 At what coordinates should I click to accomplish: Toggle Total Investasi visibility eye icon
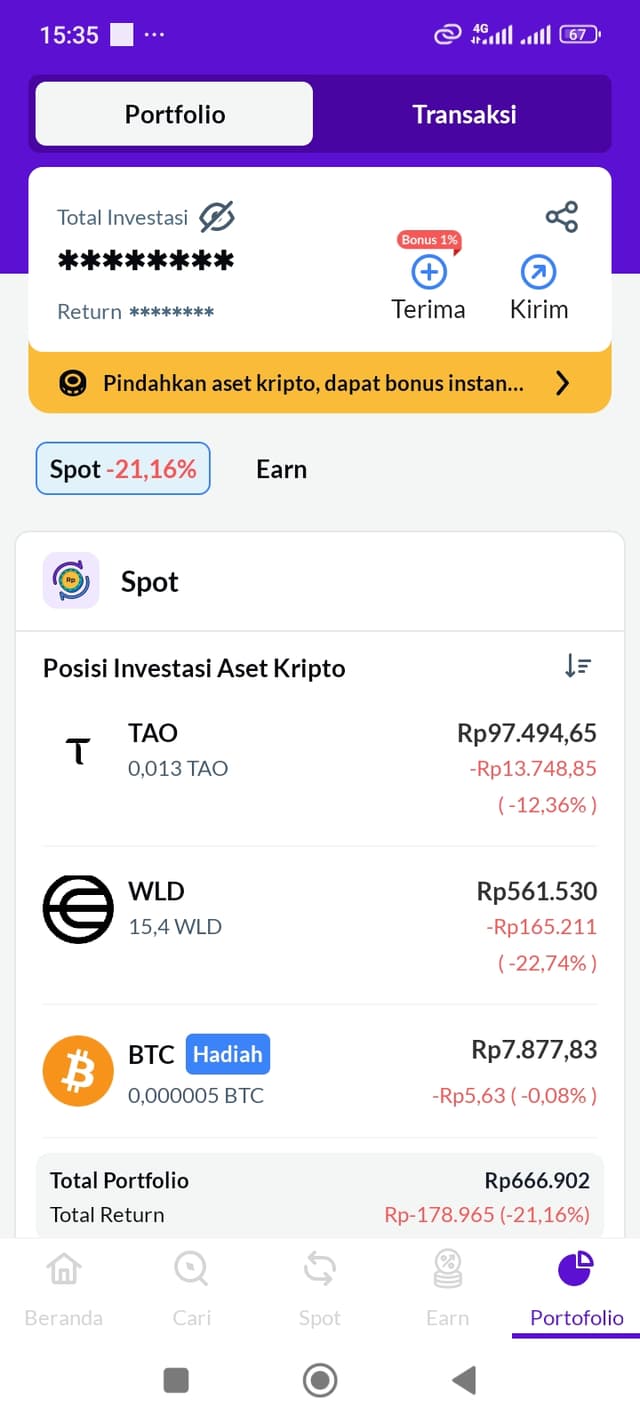point(216,217)
